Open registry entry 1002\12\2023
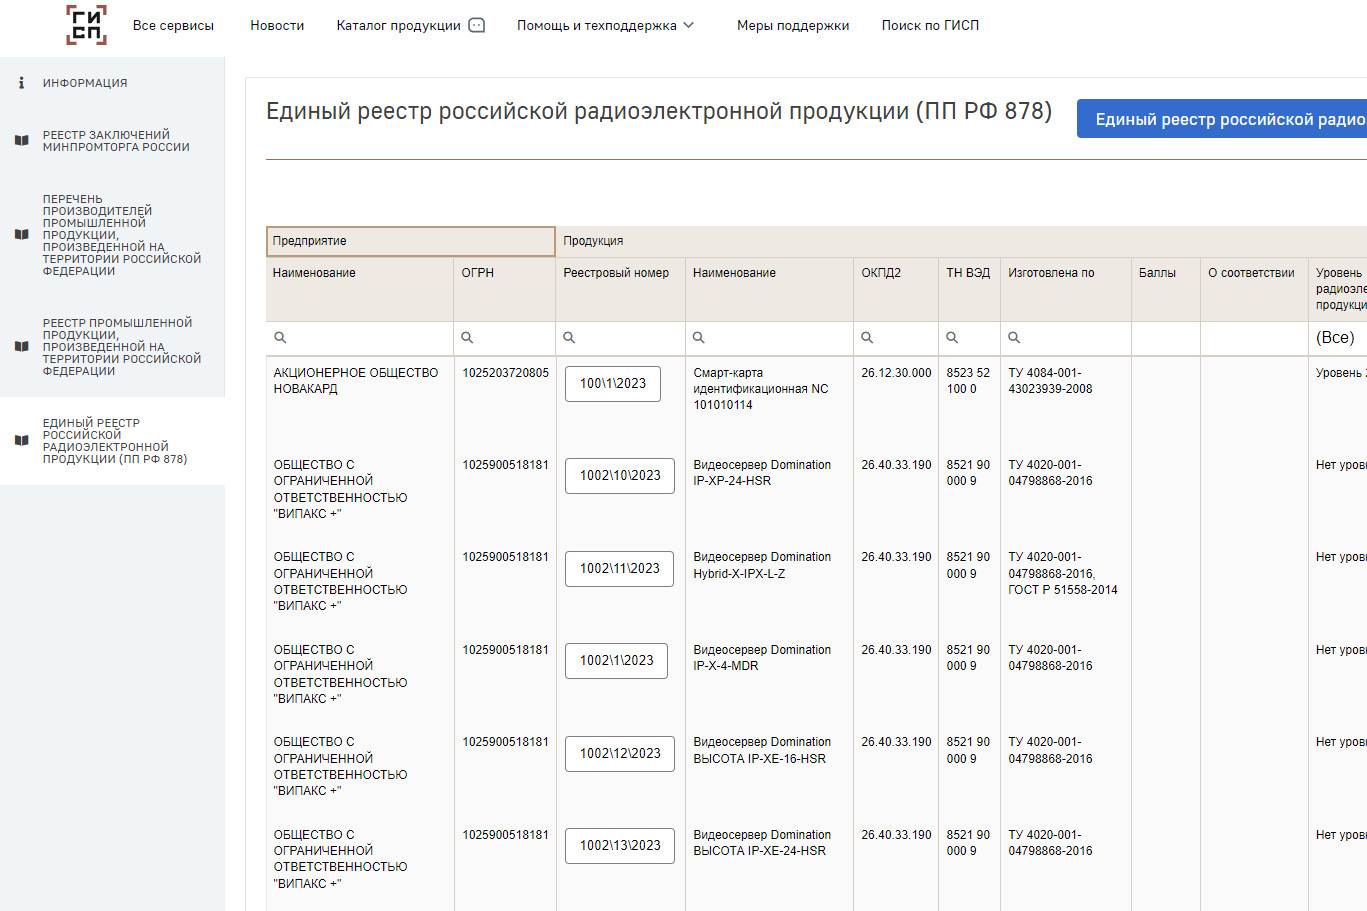Screen dimensions: 1367x911 click(x=620, y=754)
